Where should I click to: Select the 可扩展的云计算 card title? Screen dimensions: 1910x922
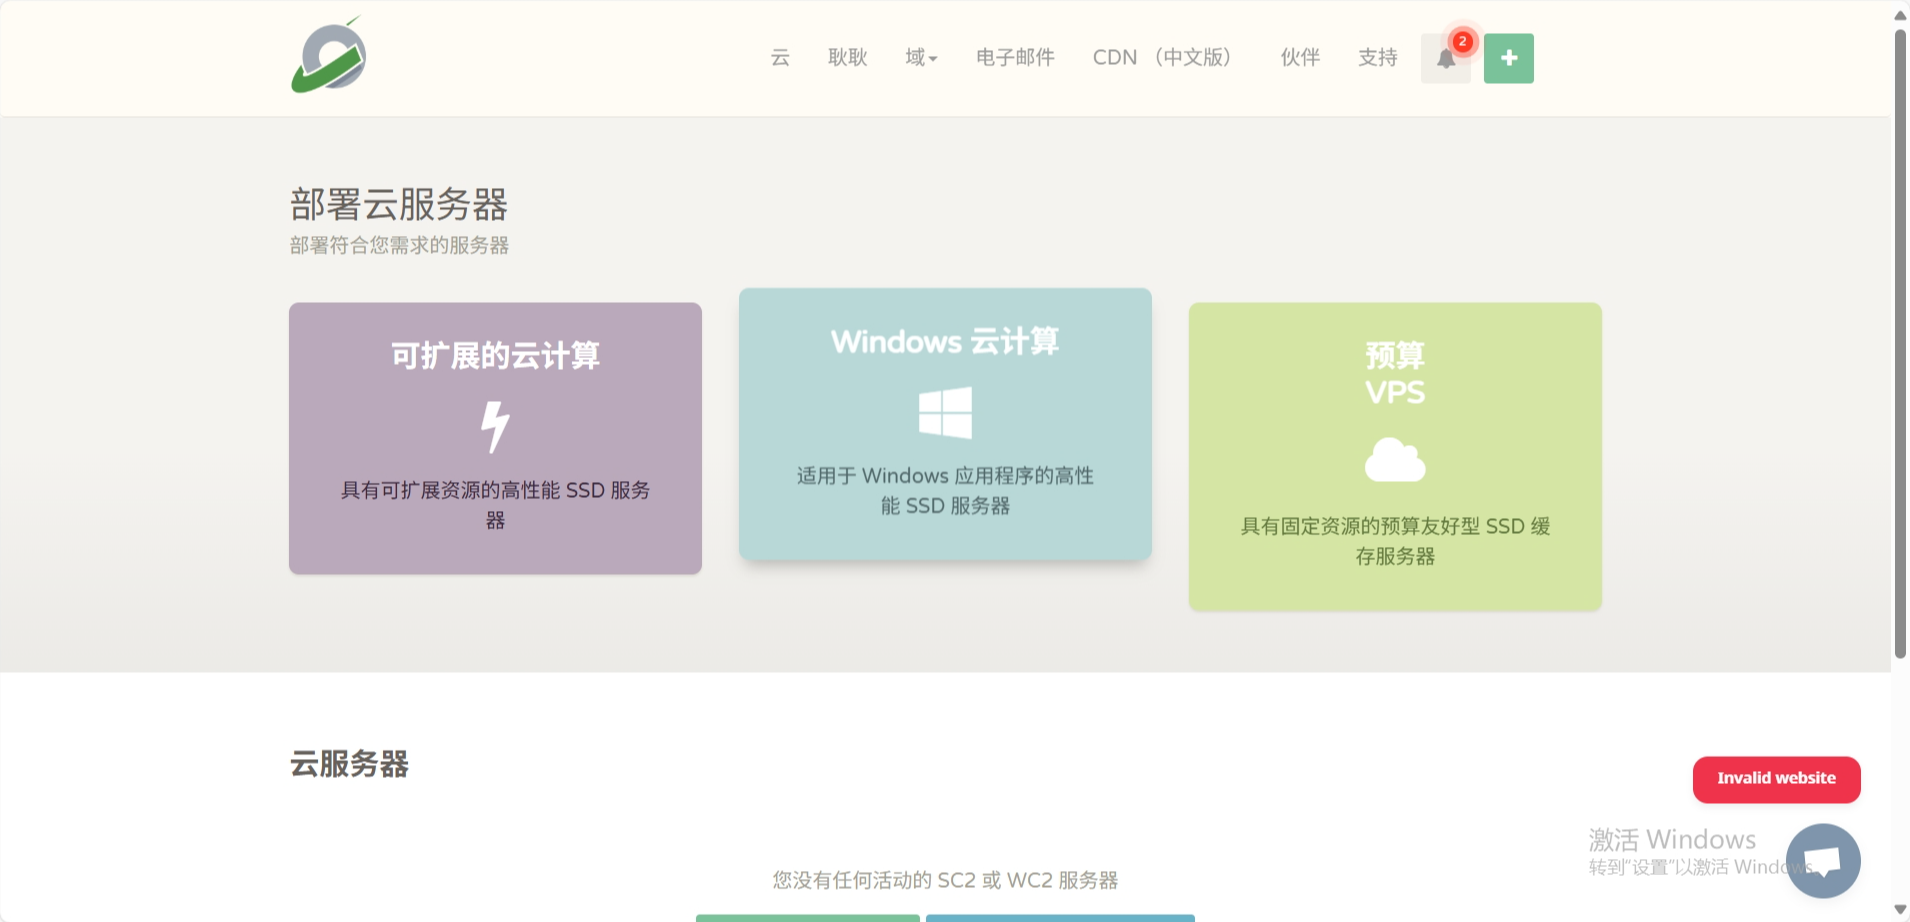pyautogui.click(x=495, y=356)
